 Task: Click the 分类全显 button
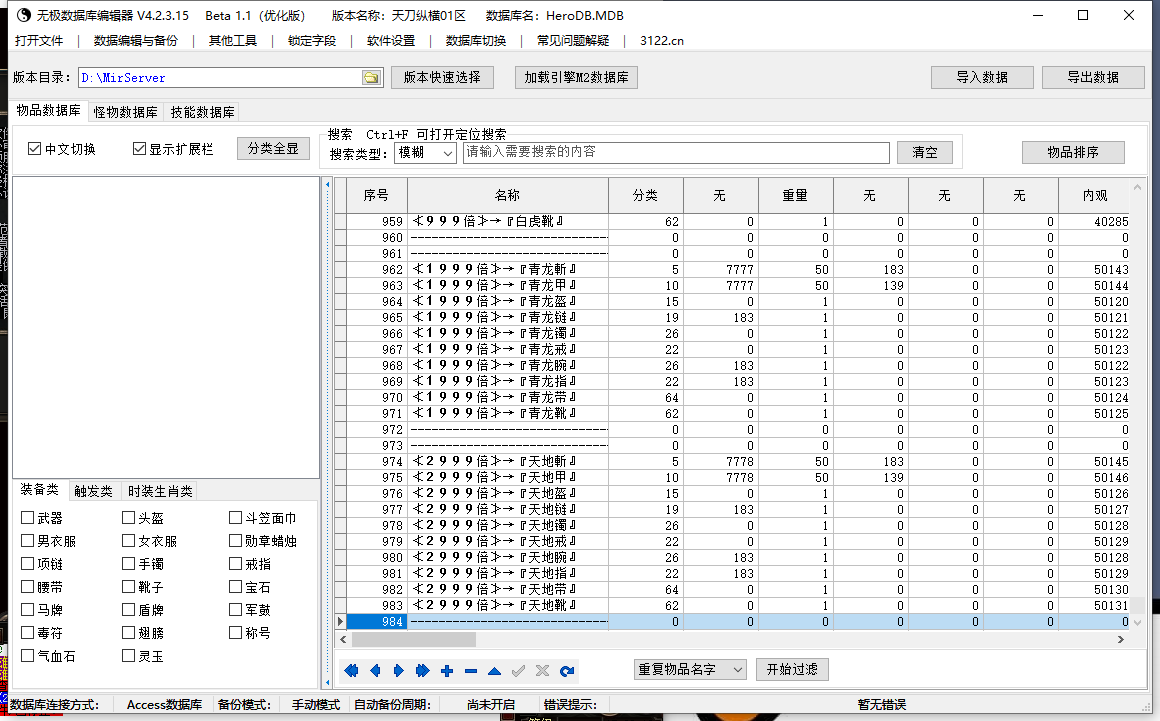click(x=273, y=149)
